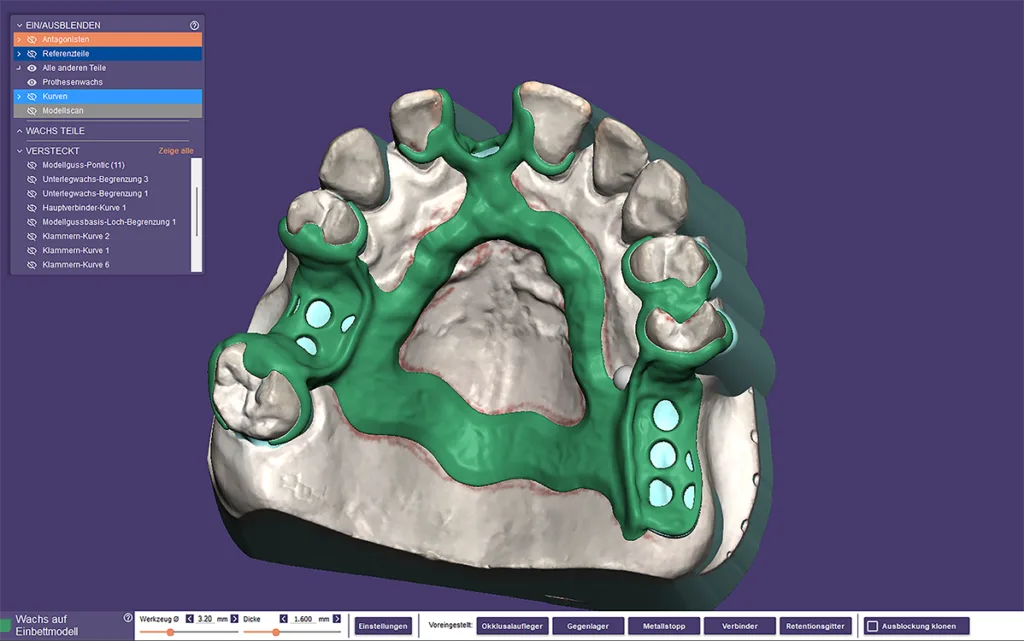Choose the Verbinder preset
The width and height of the screenshot is (1024, 641).
[739, 626]
